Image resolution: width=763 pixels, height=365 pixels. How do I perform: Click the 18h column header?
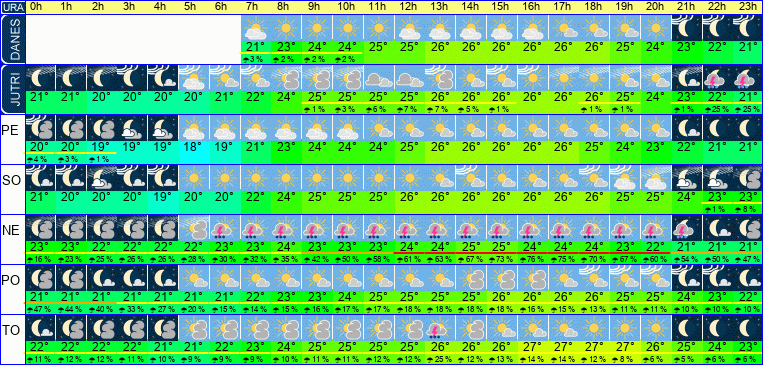click(x=593, y=7)
